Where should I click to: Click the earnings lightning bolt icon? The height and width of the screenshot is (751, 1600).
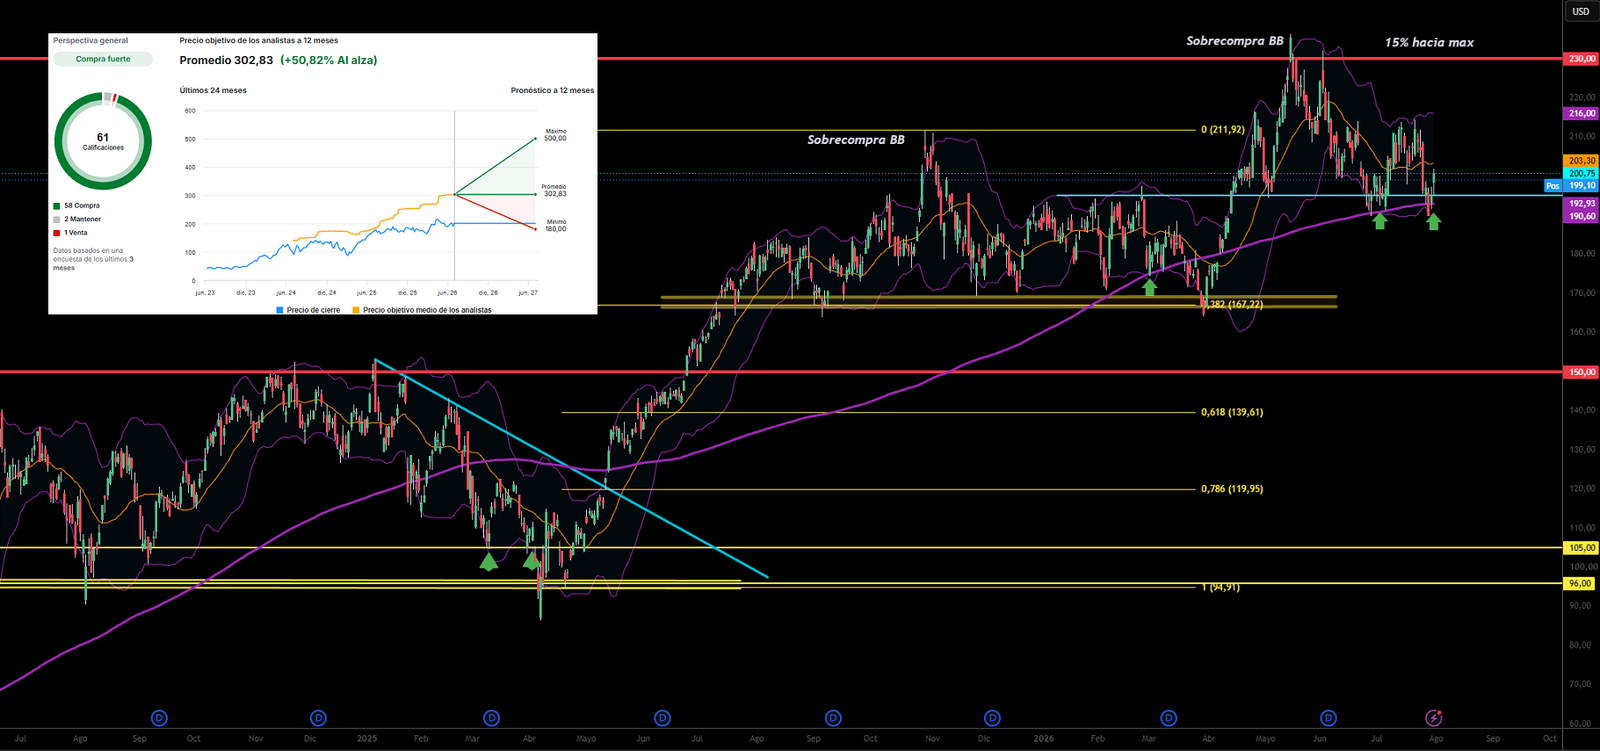coord(1434,718)
